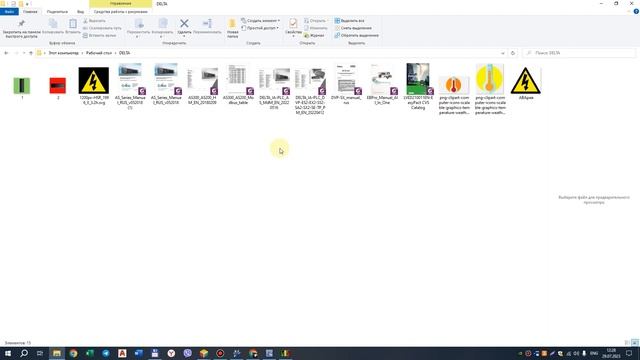Click Вырезать (Cut) in the ribbon

[x=94, y=21]
